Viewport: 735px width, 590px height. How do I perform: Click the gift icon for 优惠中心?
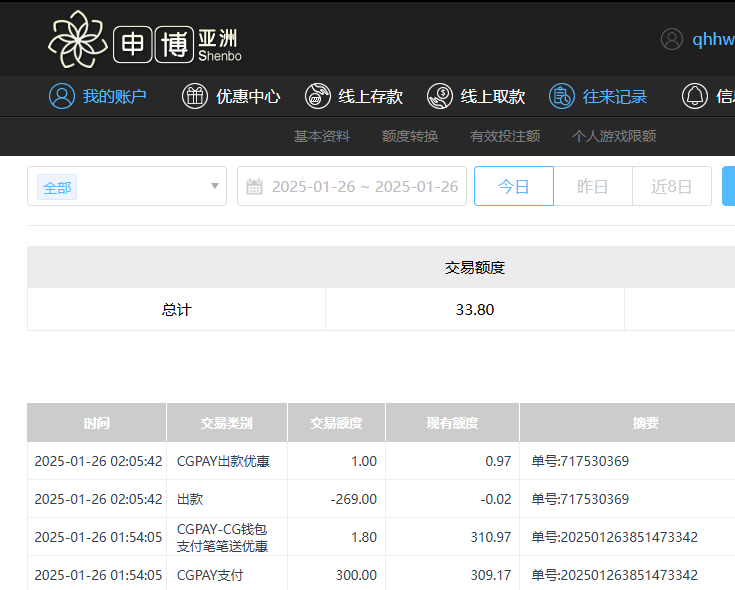coord(195,96)
